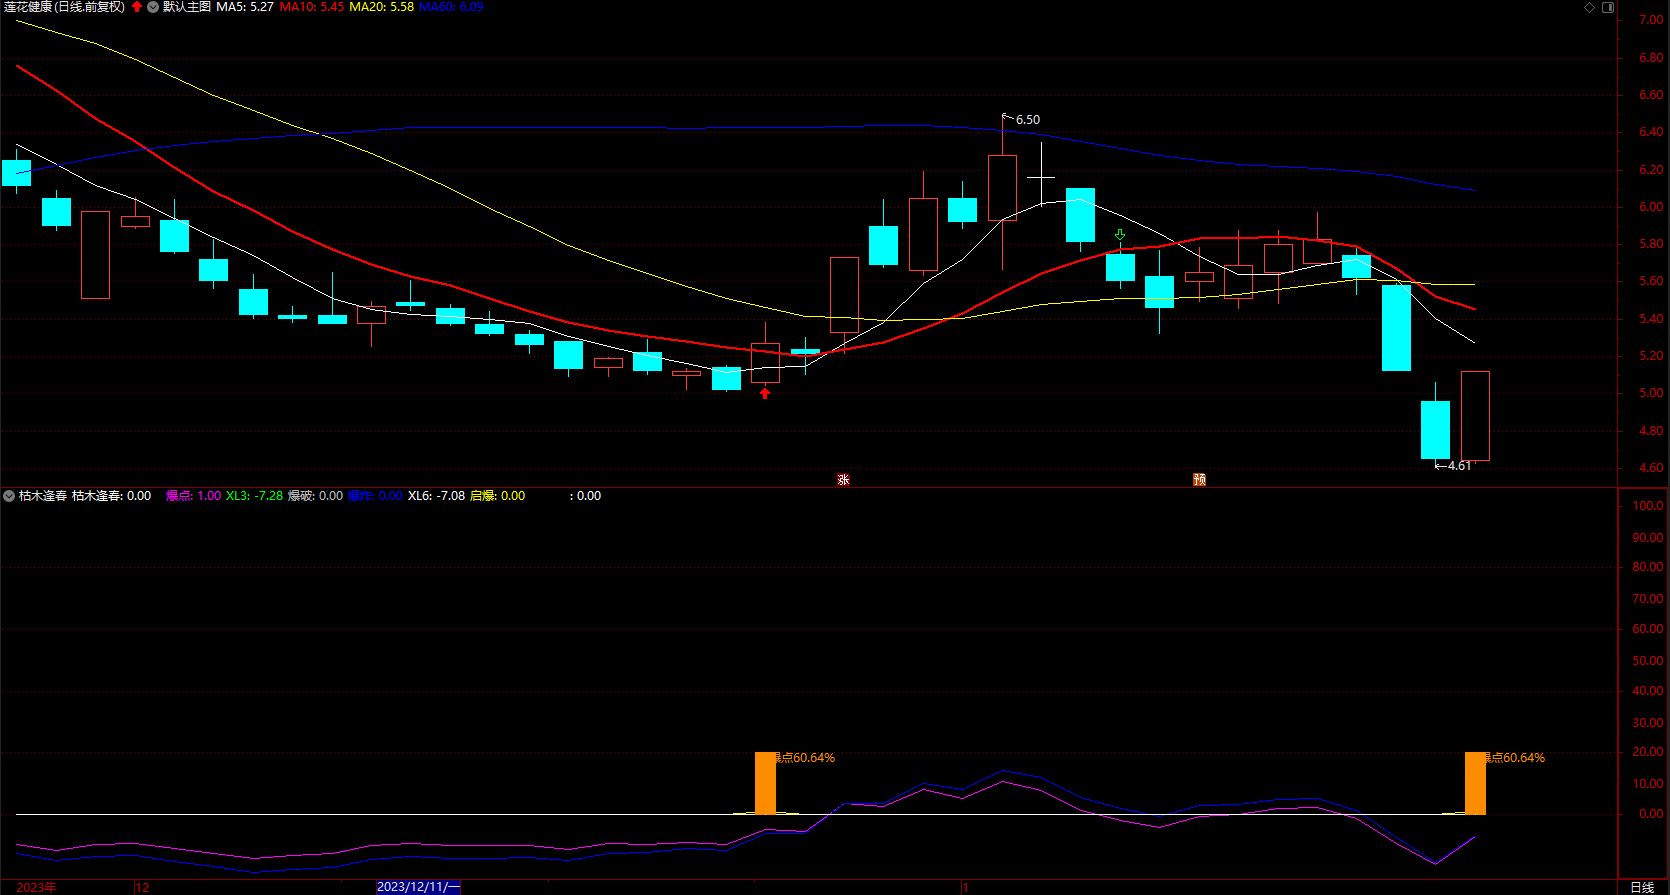
Task: Click the diamond icon at chart top right
Action: (1590, 7)
